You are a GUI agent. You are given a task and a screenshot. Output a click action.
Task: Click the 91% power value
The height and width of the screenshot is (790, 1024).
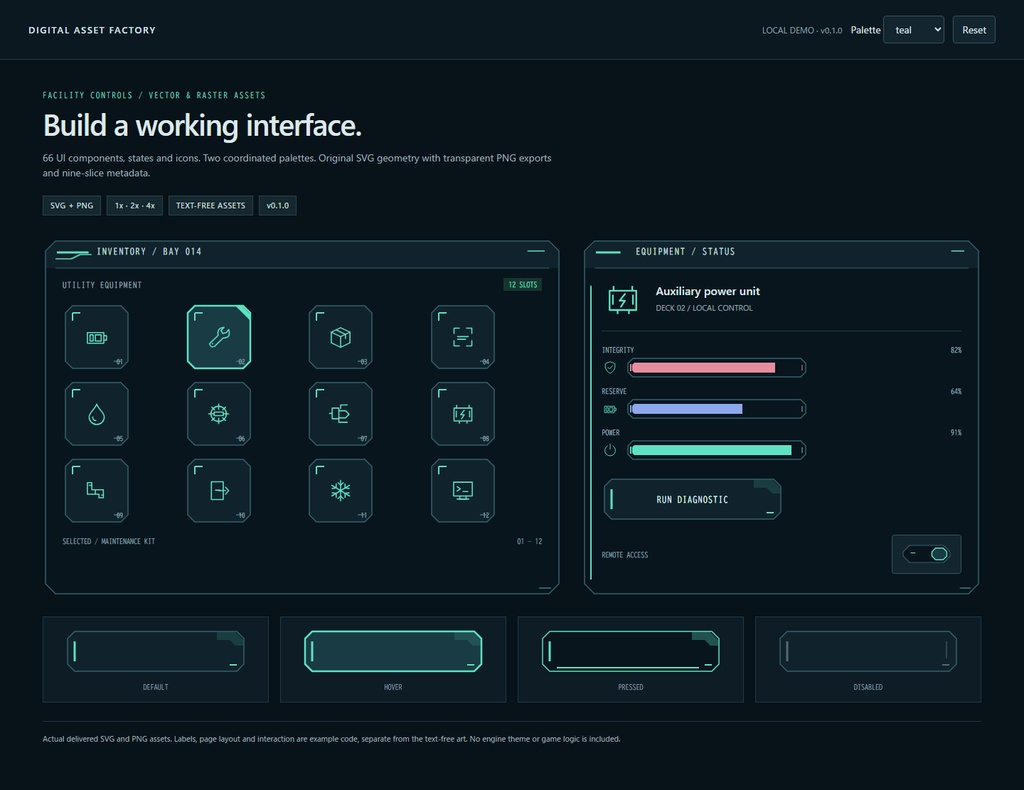click(x=956, y=433)
